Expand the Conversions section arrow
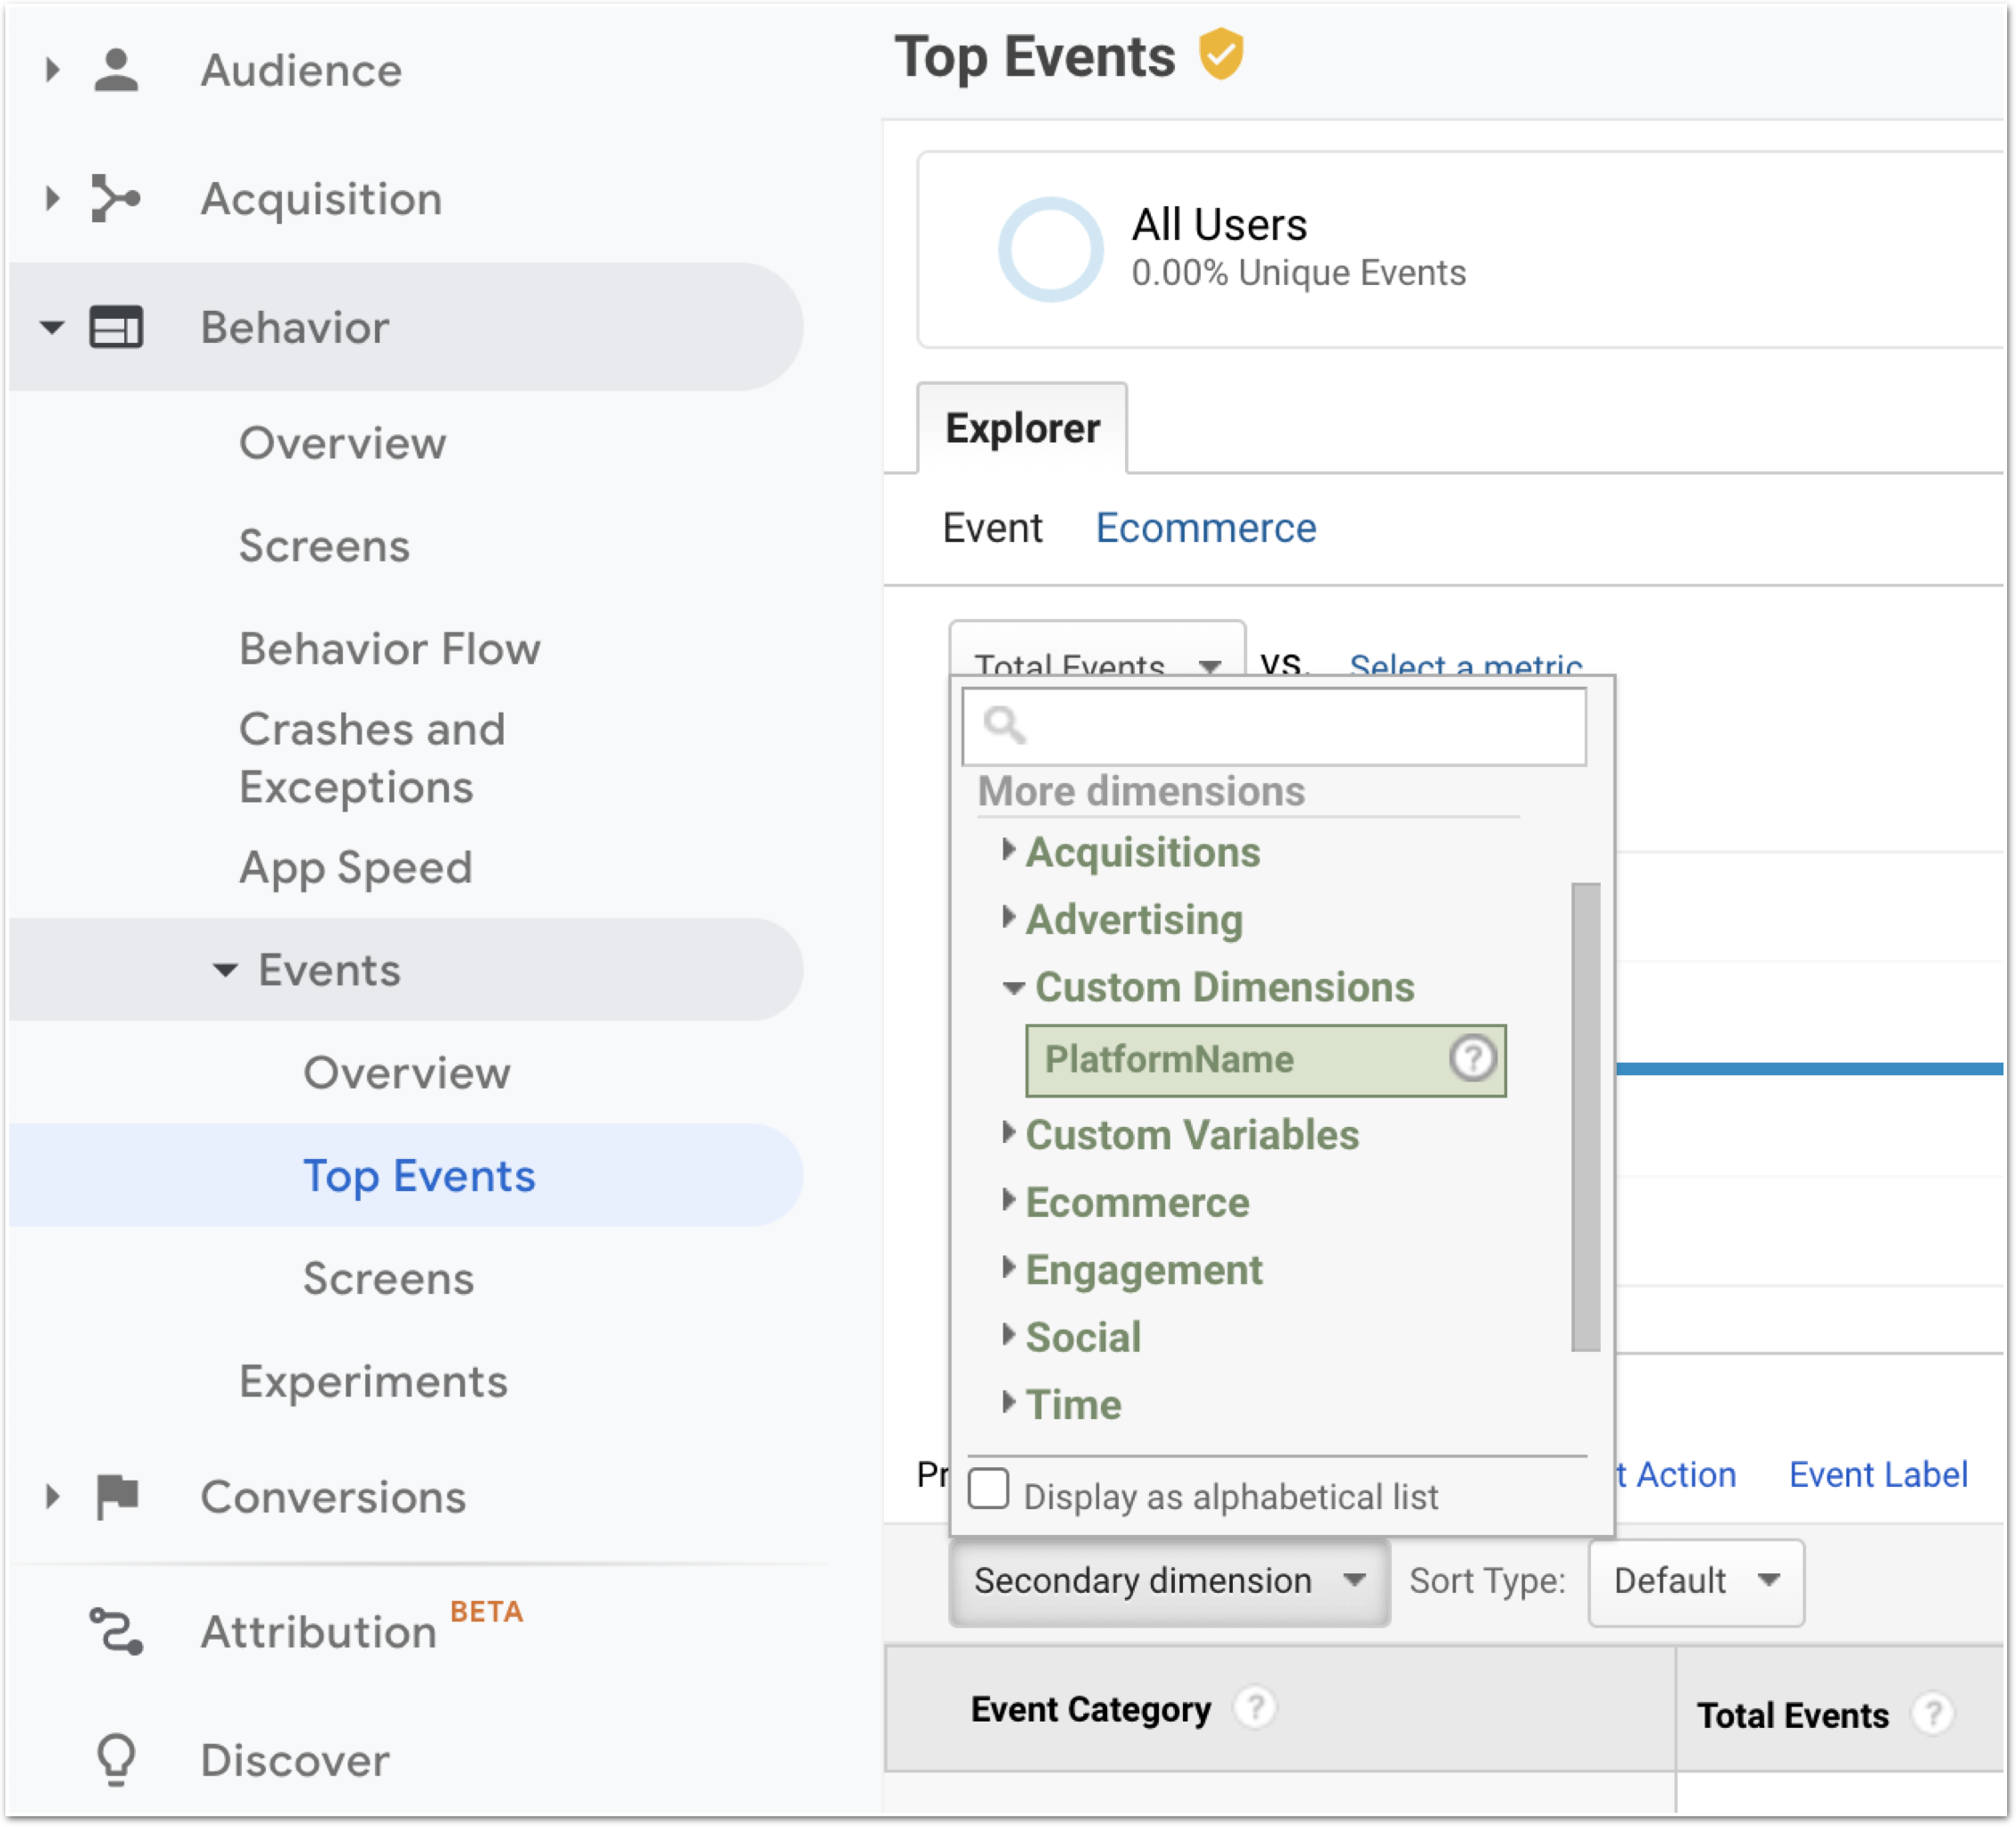 click(52, 1497)
